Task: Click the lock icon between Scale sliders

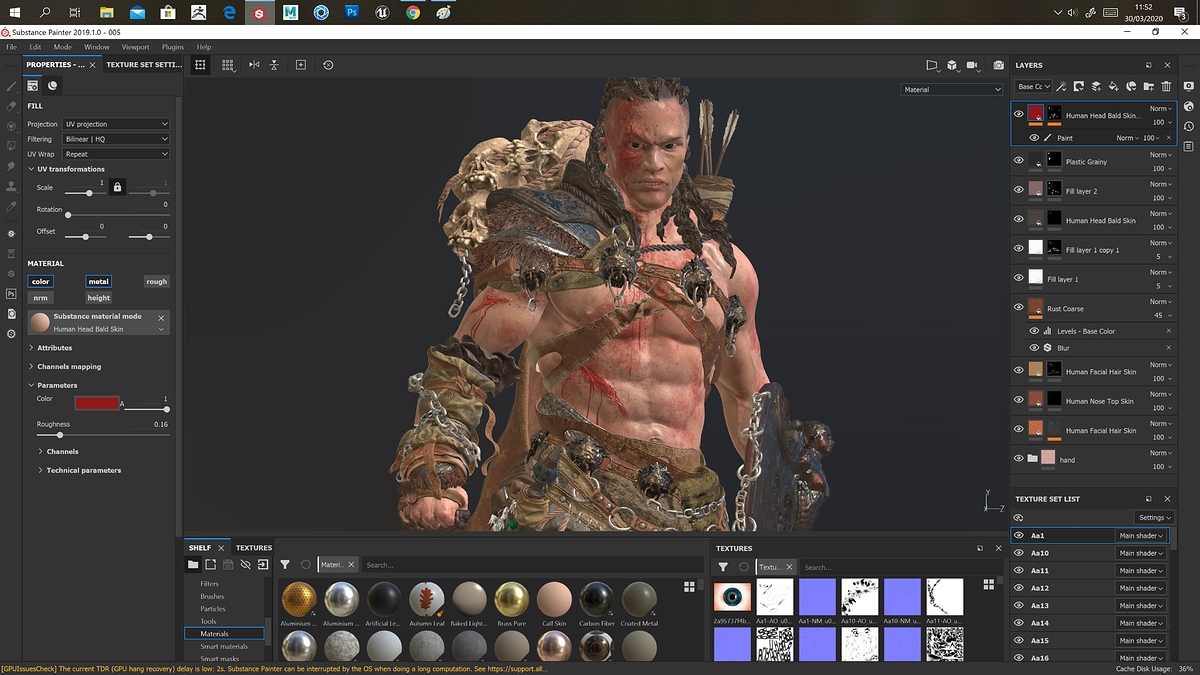Action: (117, 187)
